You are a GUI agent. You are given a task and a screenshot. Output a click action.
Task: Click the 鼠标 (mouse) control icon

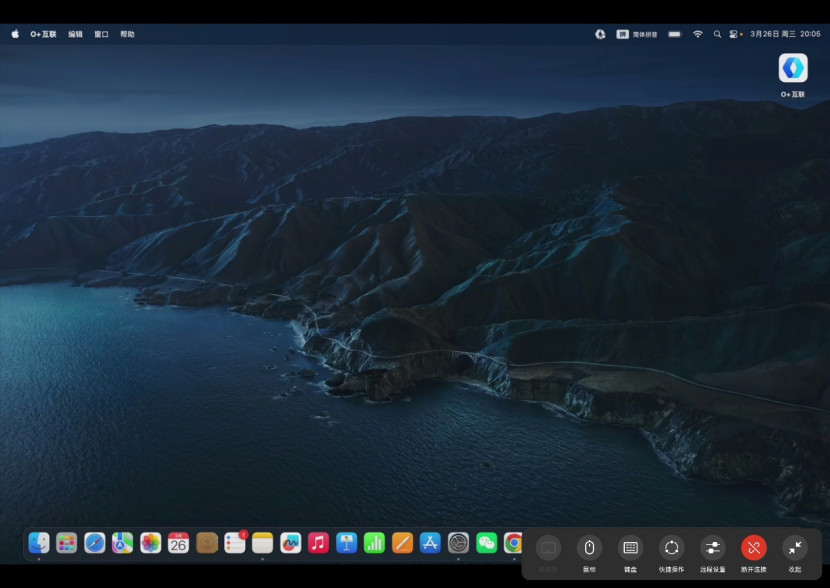pyautogui.click(x=589, y=548)
